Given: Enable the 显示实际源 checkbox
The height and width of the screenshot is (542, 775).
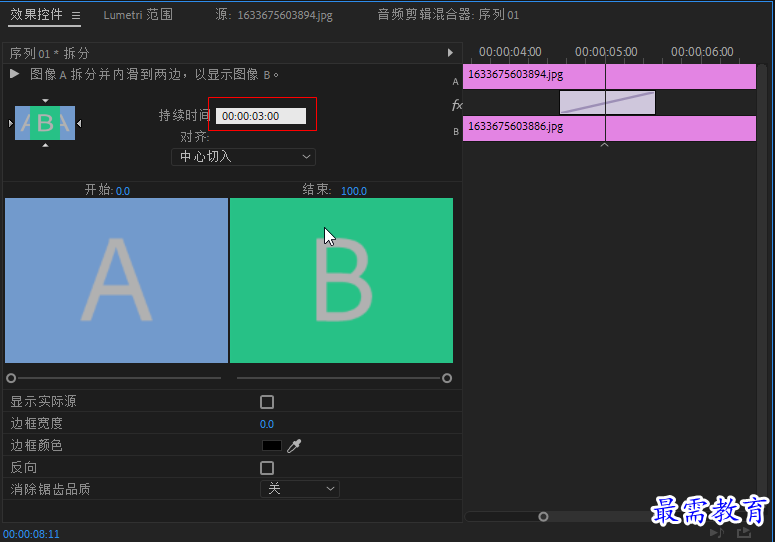Looking at the screenshot, I should 267,402.
